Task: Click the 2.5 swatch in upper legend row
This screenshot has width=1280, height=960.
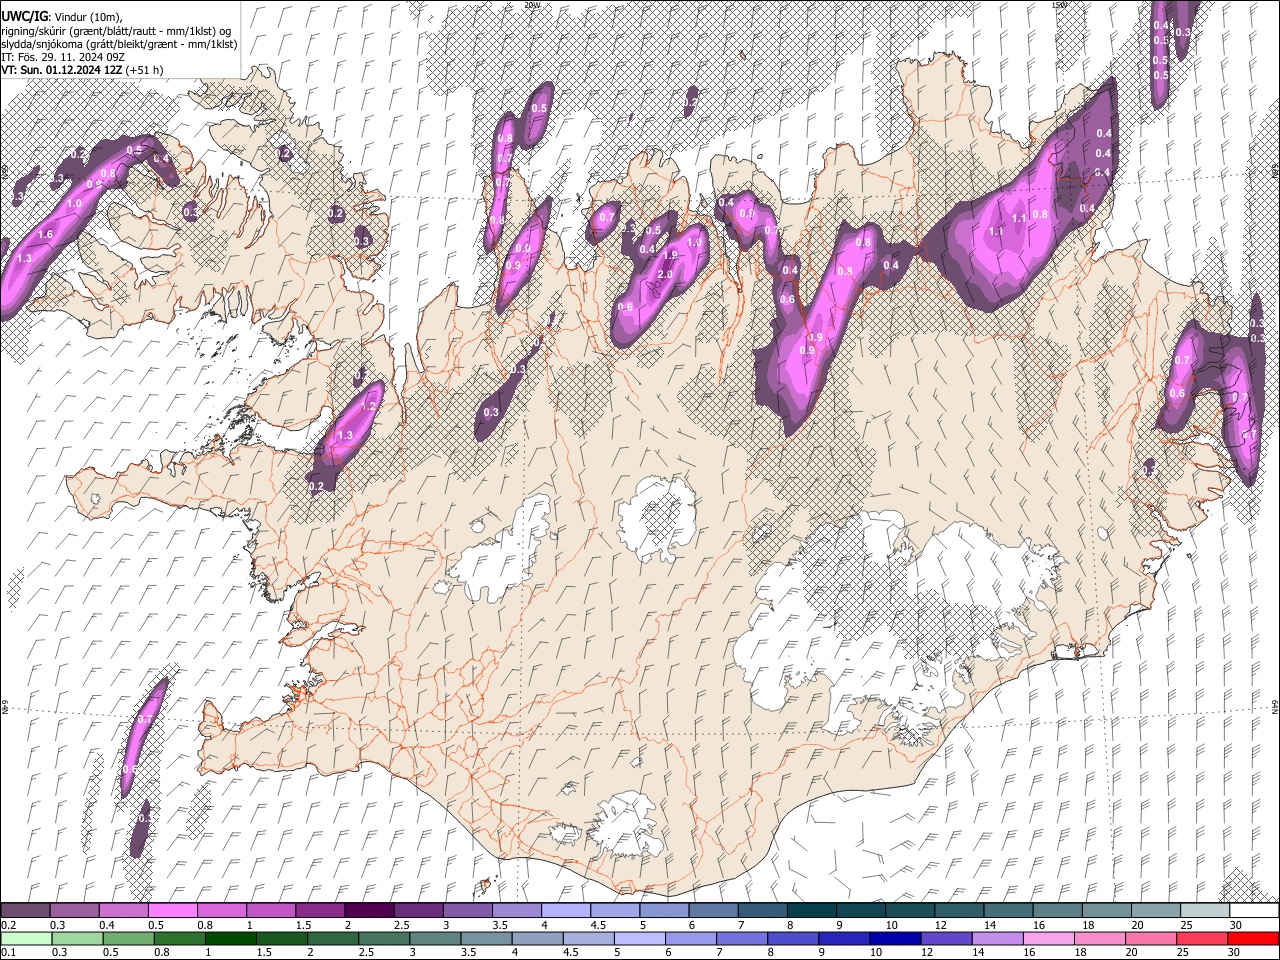Action: (418, 911)
